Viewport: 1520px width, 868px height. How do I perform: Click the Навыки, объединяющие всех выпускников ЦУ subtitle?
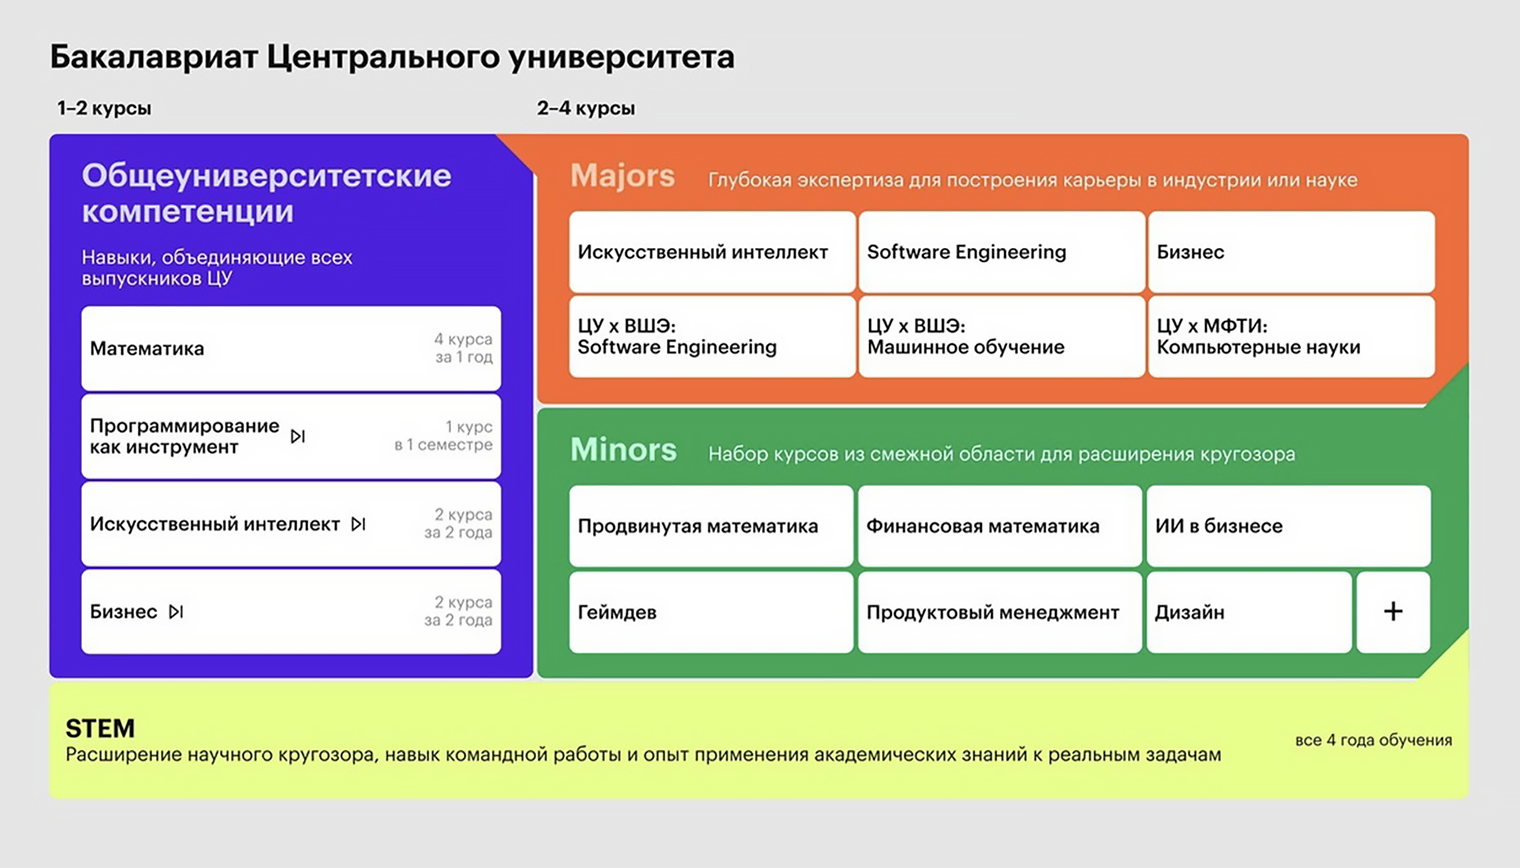click(217, 268)
